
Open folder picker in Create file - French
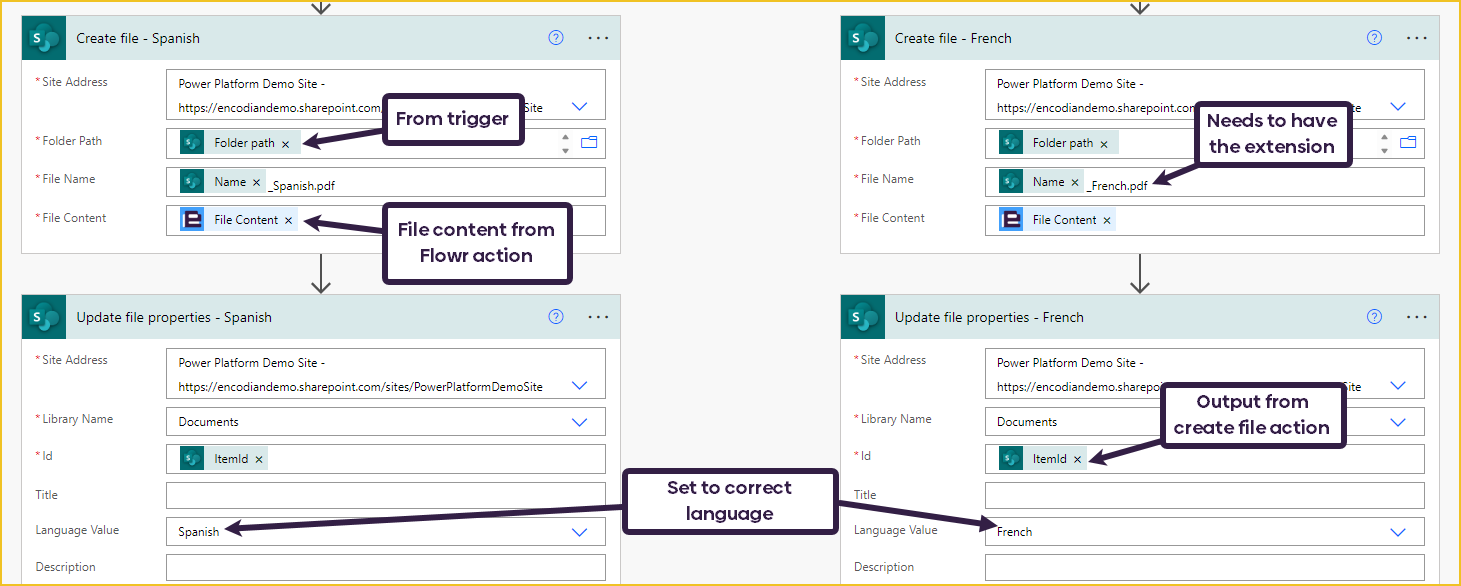click(1408, 143)
